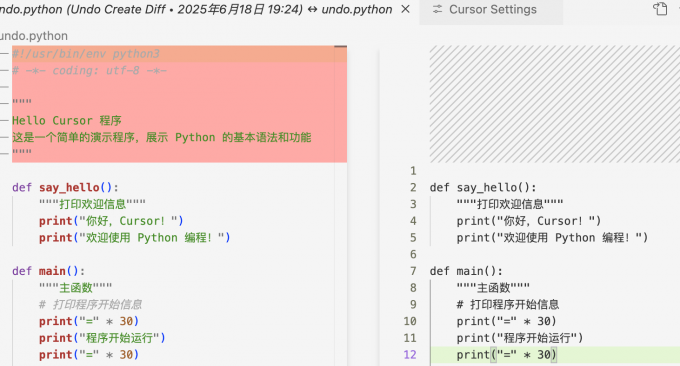680x366 pixels.
Task: Click right pane line 9 comment '# 打印程序开始信息'
Action: pos(508,304)
